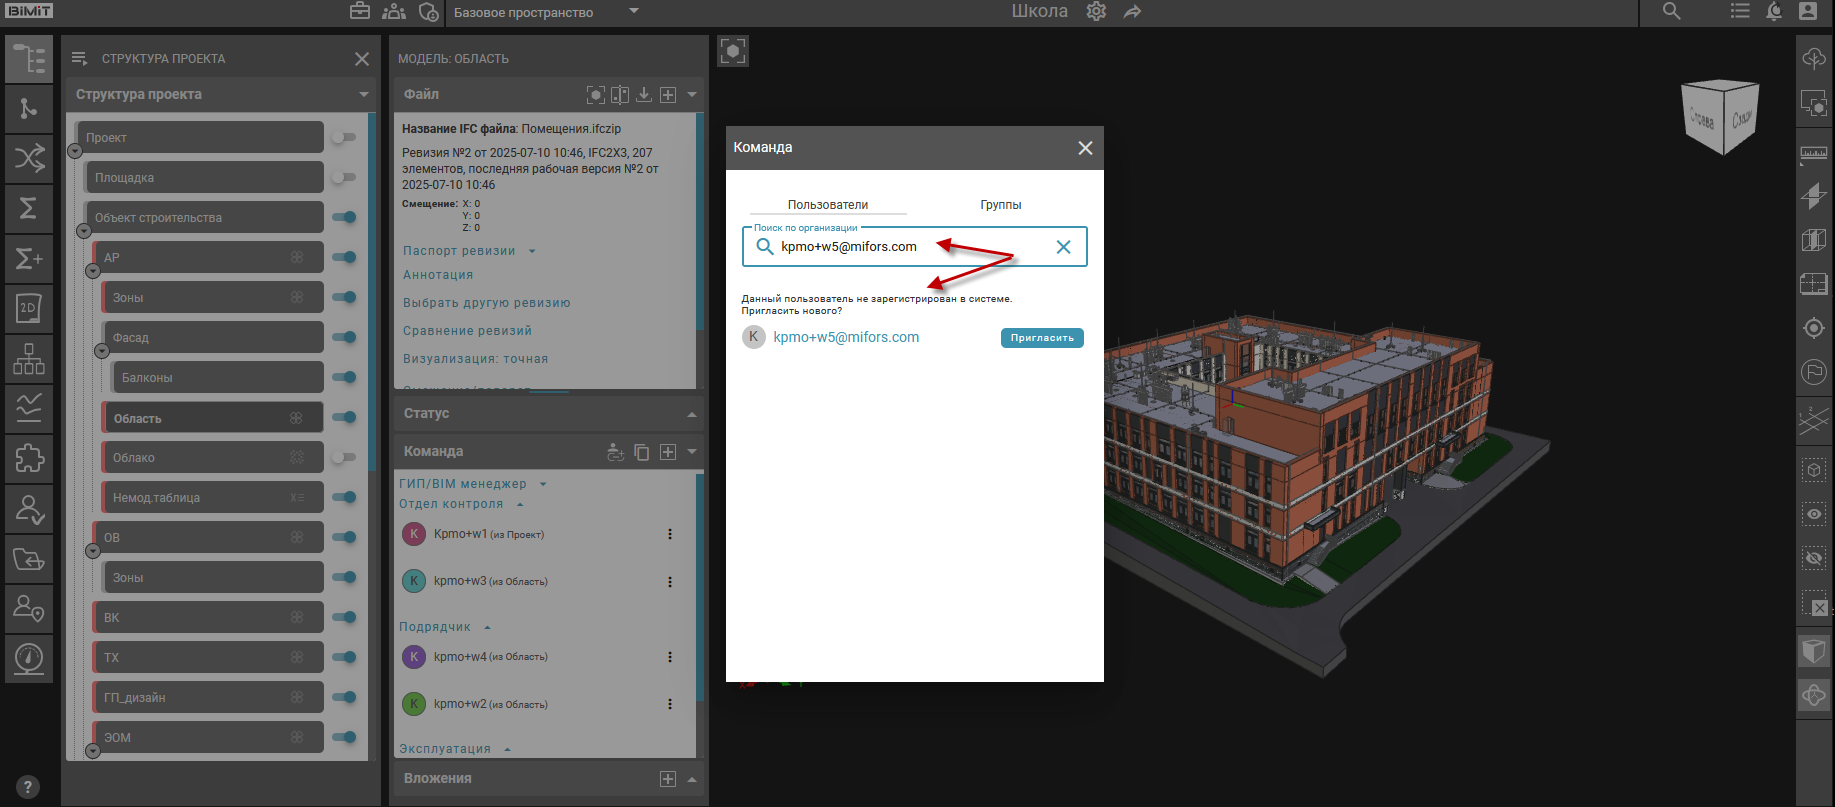Viewport: 1835px width, 807px height.
Task: Clear the organization search field
Action: click(x=1063, y=247)
